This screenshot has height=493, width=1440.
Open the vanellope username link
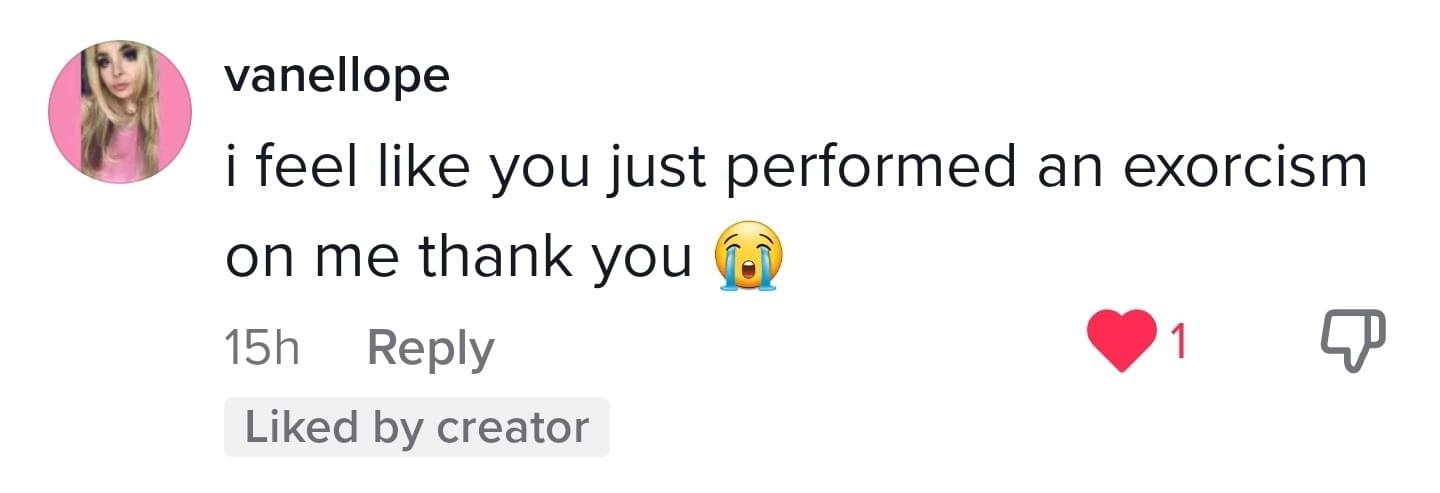[337, 75]
